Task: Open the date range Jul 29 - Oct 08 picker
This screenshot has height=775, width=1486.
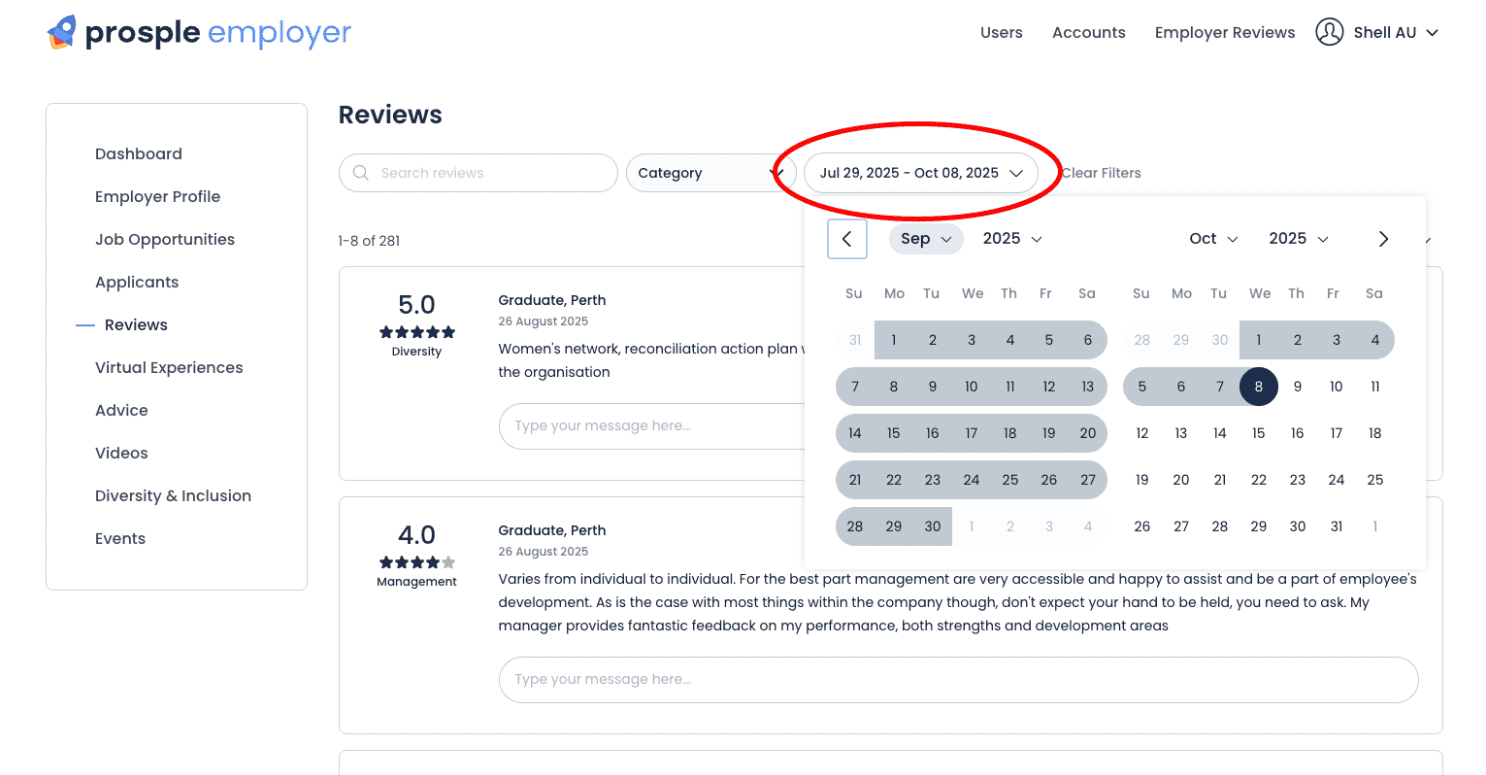Action: (x=921, y=173)
